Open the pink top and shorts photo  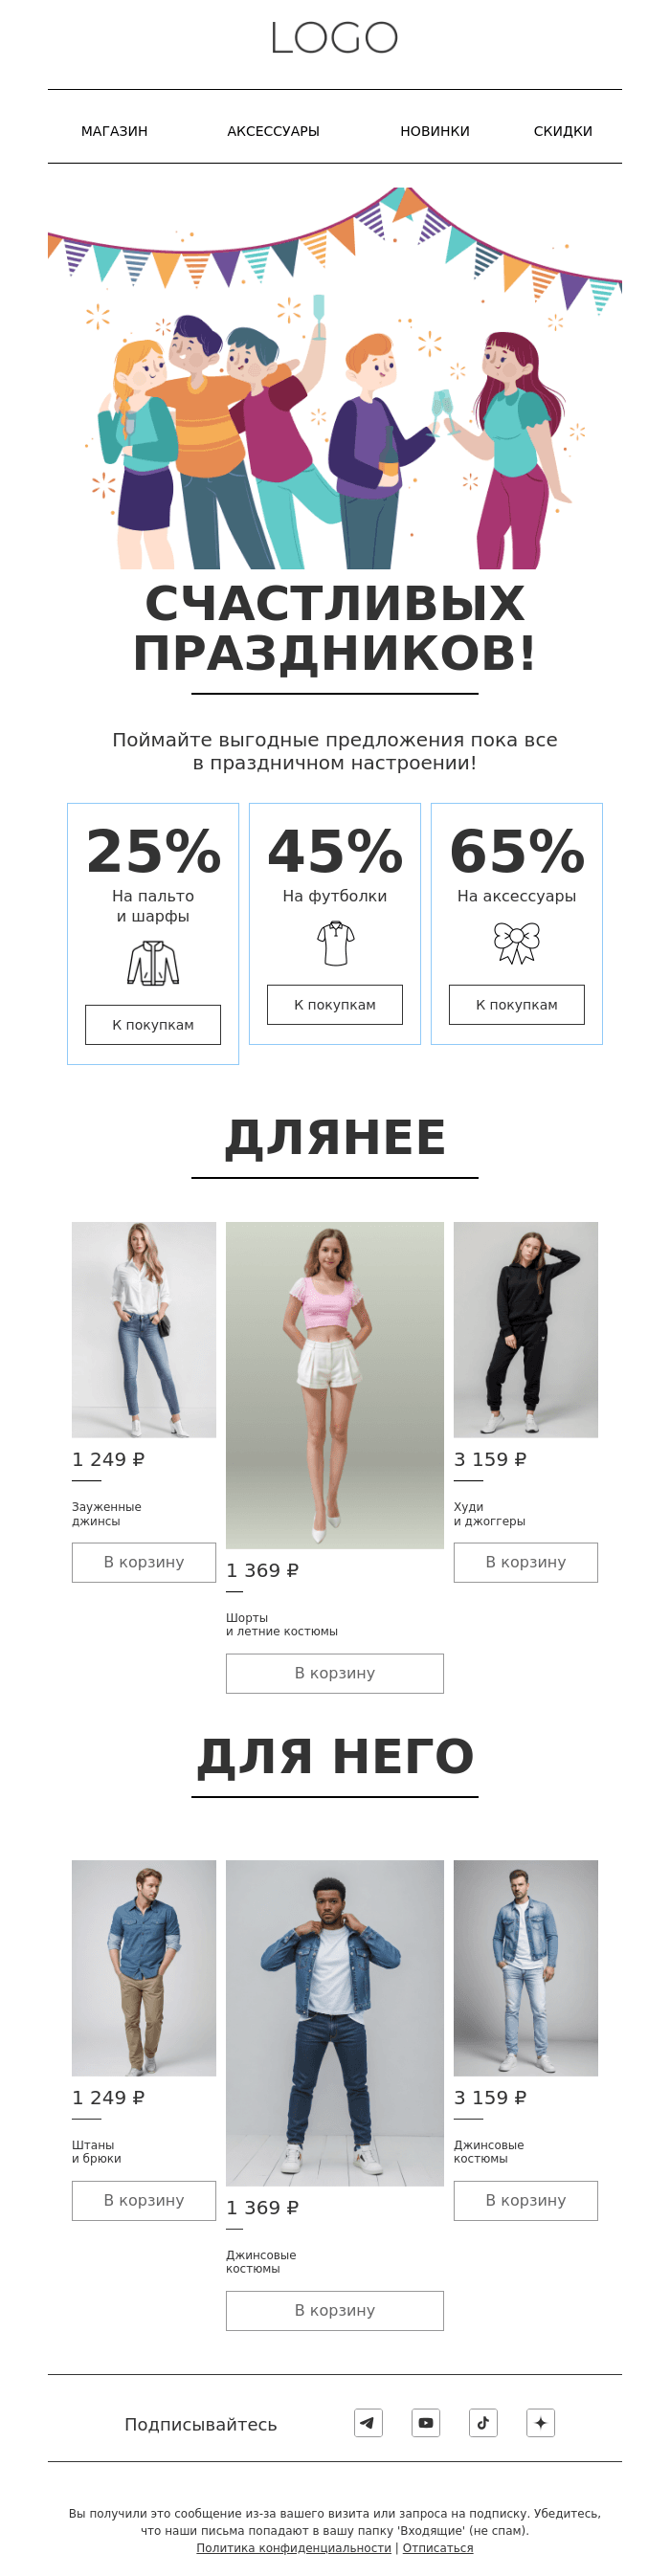pos(335,1385)
